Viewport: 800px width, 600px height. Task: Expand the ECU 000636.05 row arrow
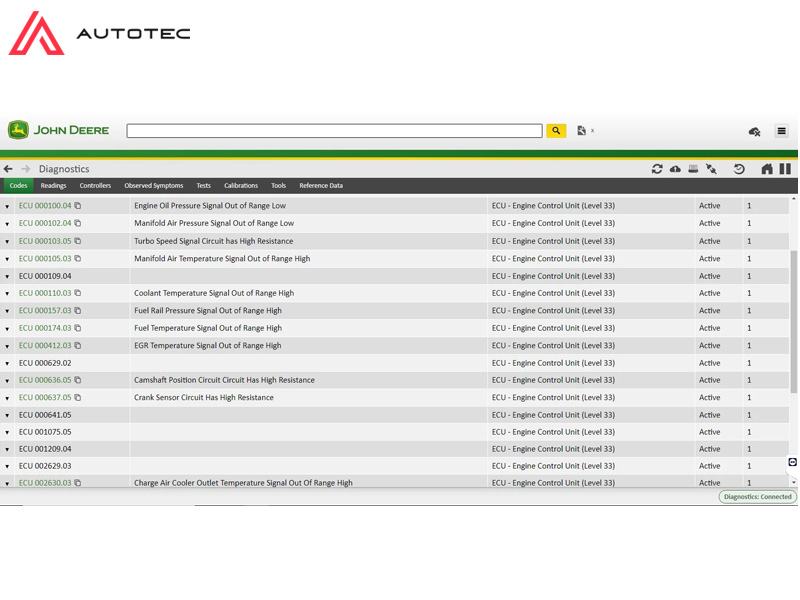7,381
